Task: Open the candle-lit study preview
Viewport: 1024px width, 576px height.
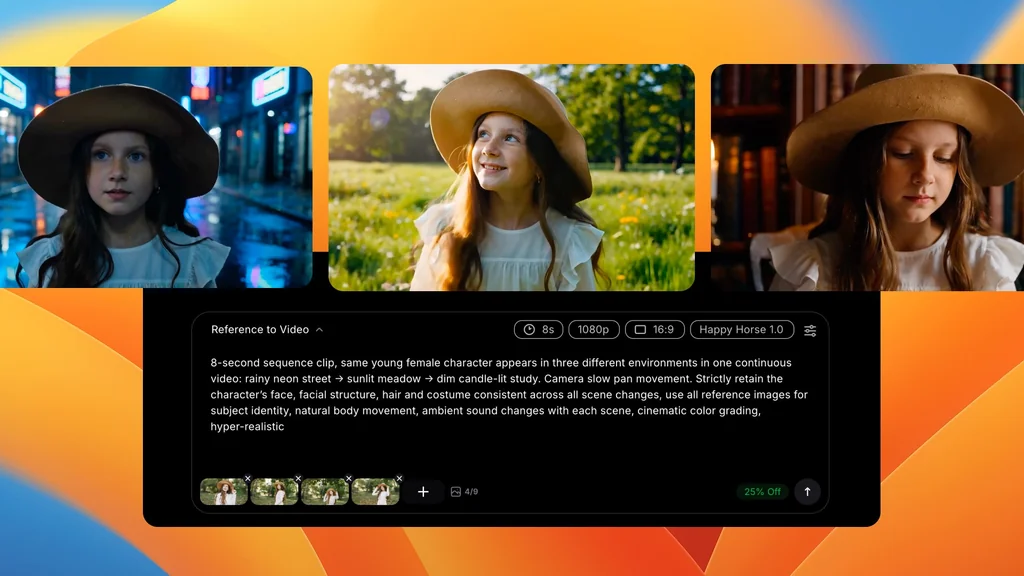Action: pos(867,177)
